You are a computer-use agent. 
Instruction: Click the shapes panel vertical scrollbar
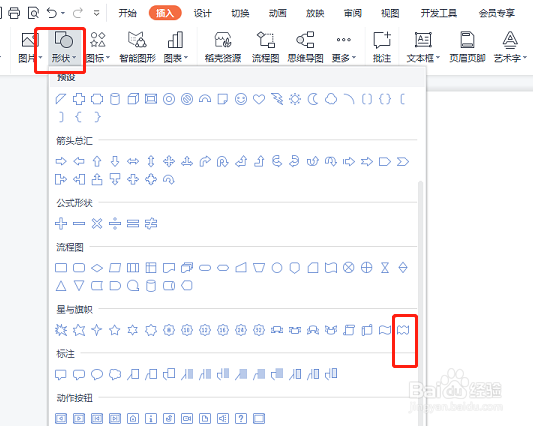tap(420, 303)
